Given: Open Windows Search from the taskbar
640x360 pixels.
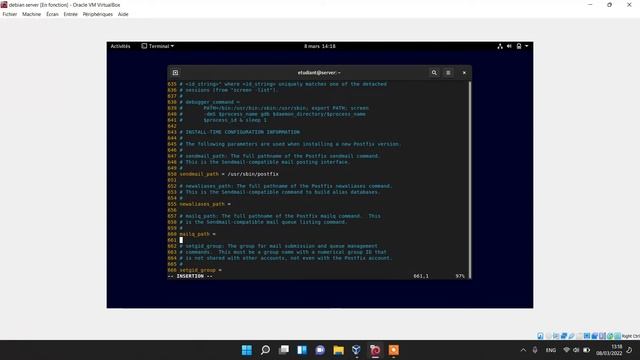Looking at the screenshot, I should (265, 350).
